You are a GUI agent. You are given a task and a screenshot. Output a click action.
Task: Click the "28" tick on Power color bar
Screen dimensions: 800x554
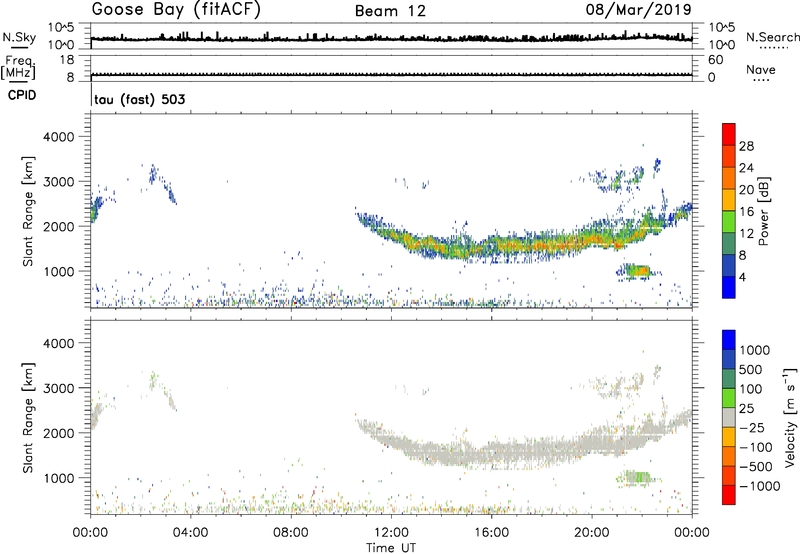[x=746, y=146]
